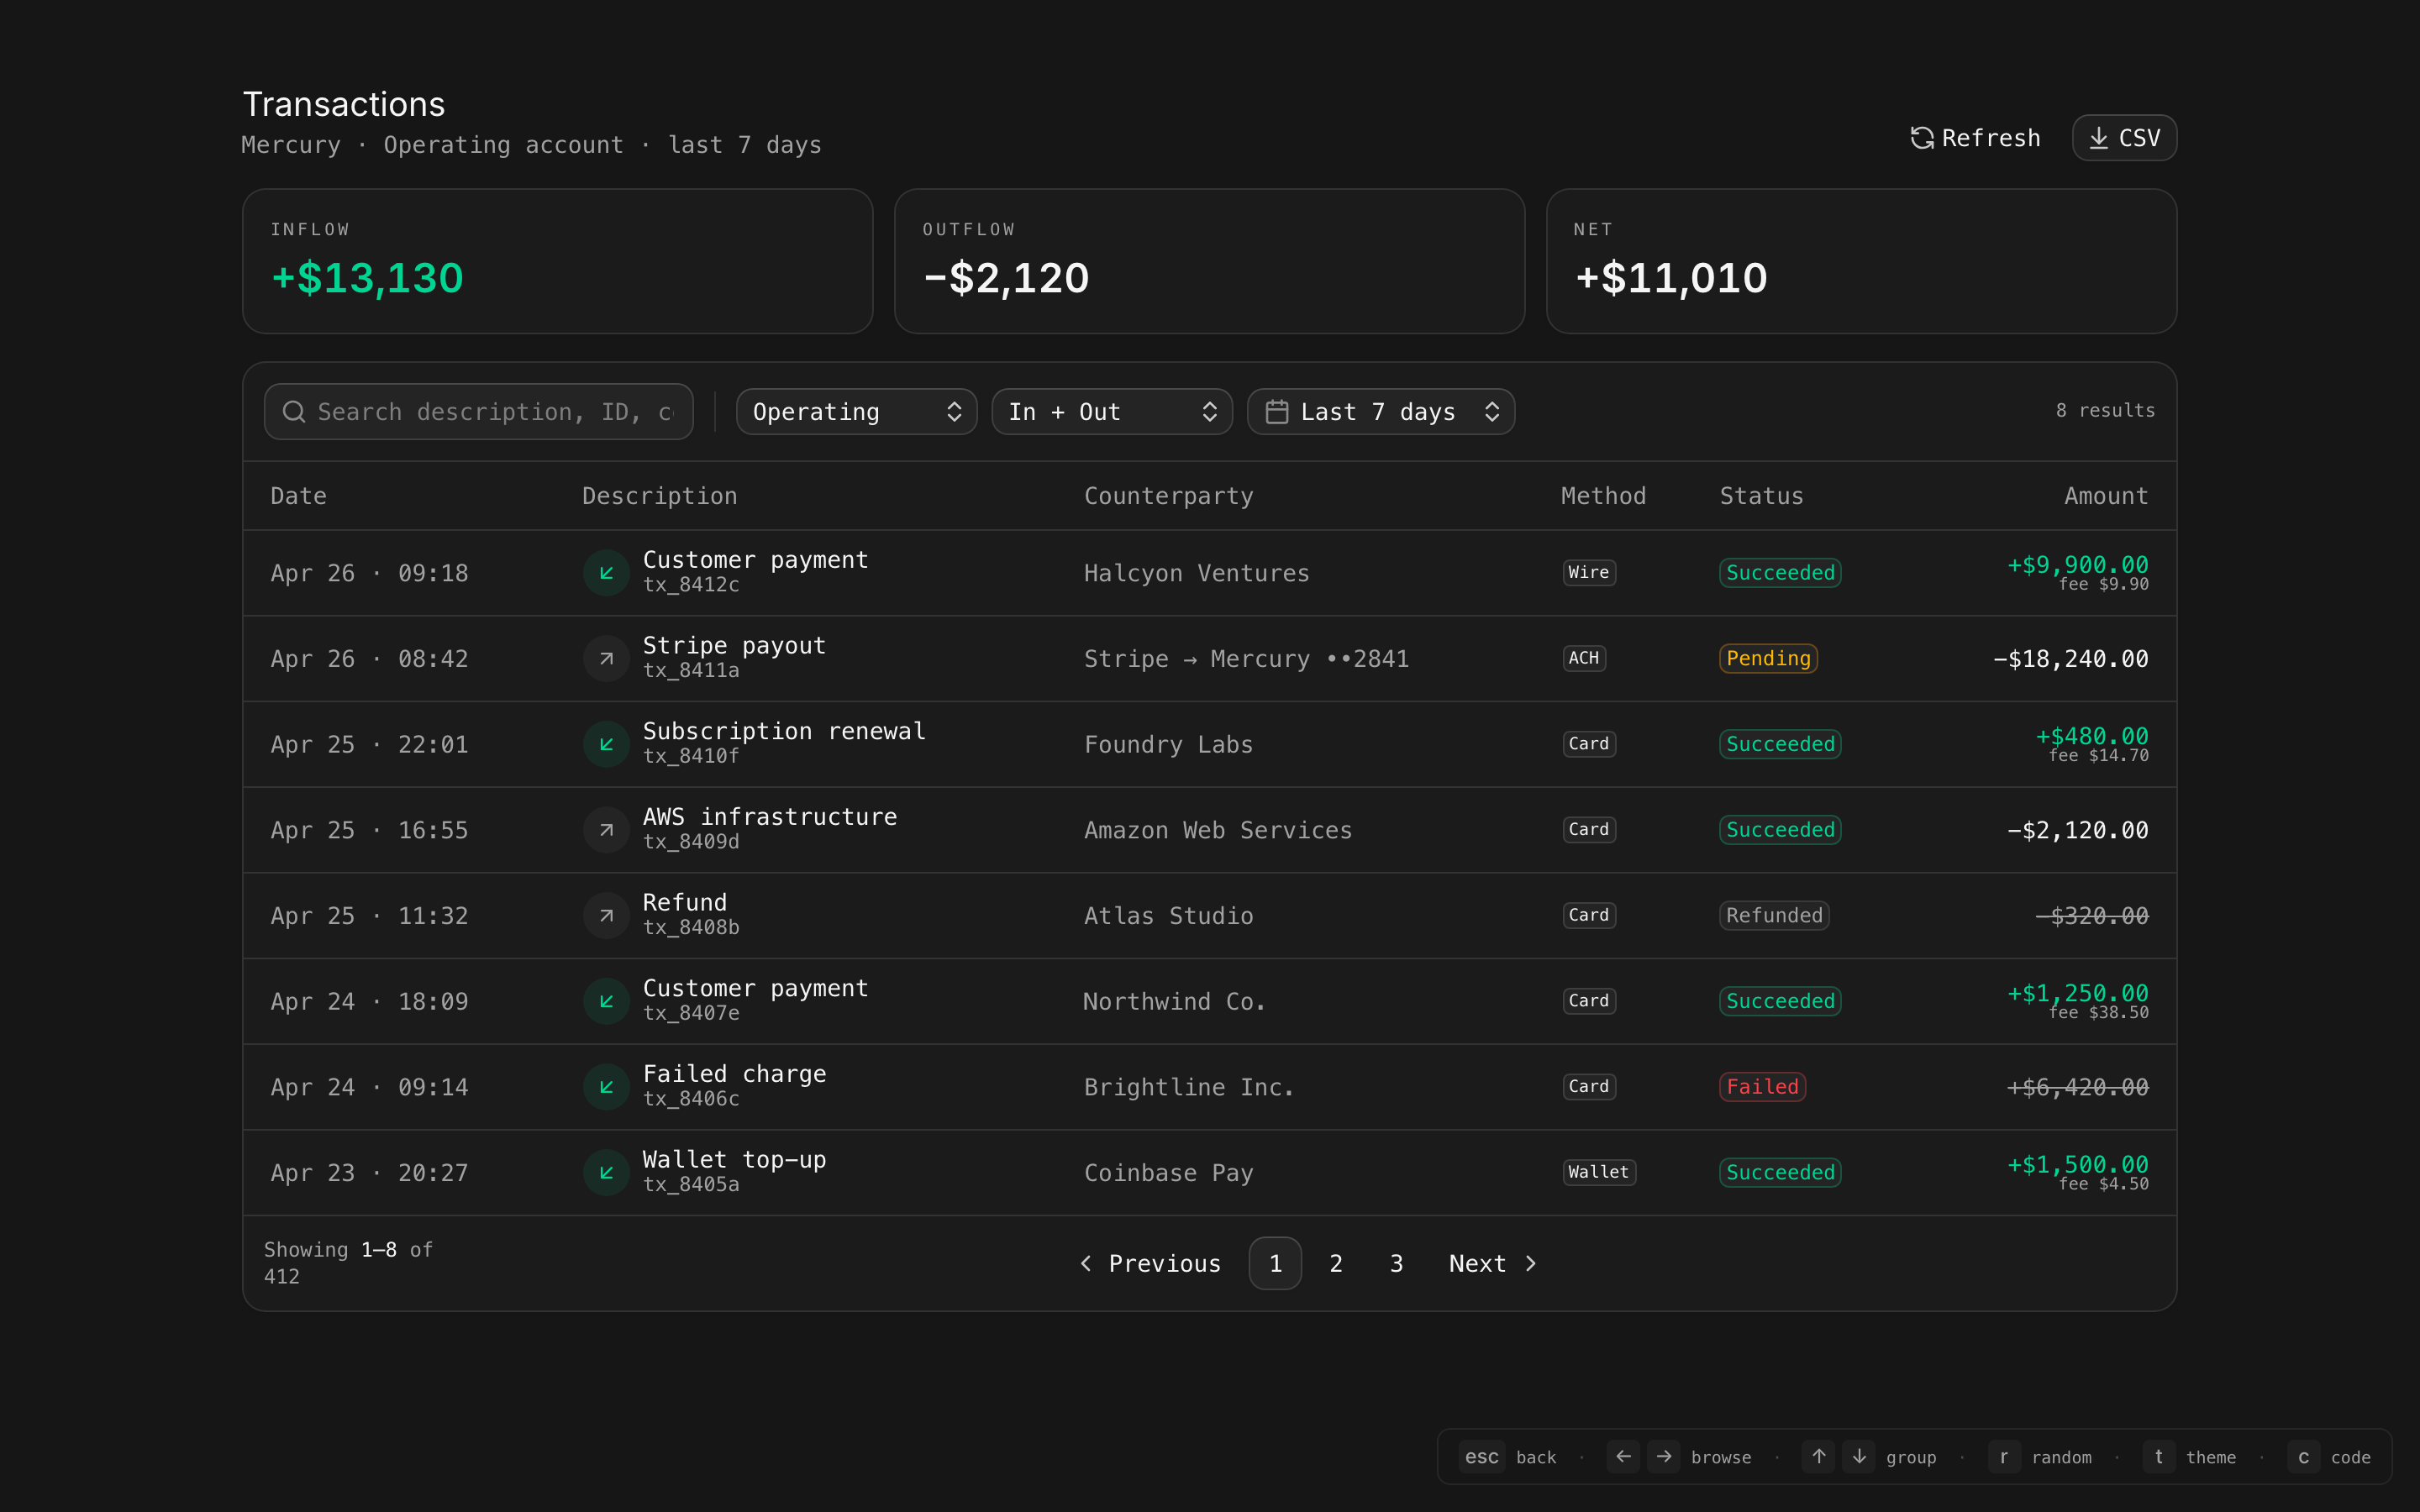
Task: Focus the search description input field
Action: tap(495, 412)
